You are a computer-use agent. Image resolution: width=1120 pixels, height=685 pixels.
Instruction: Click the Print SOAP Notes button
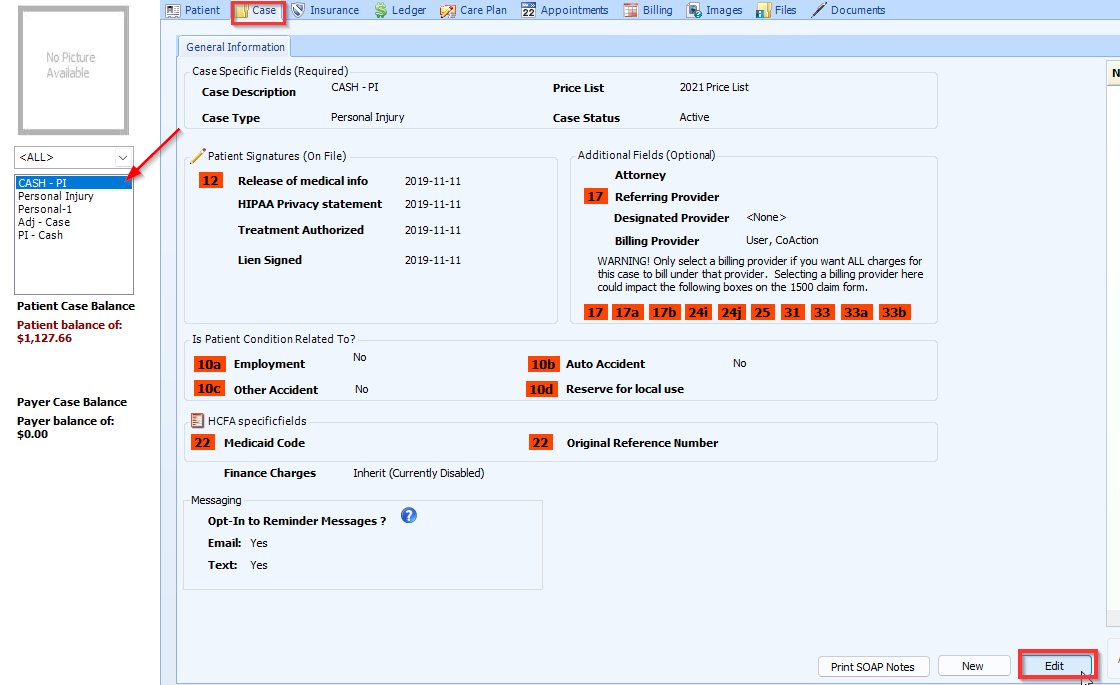(x=873, y=666)
